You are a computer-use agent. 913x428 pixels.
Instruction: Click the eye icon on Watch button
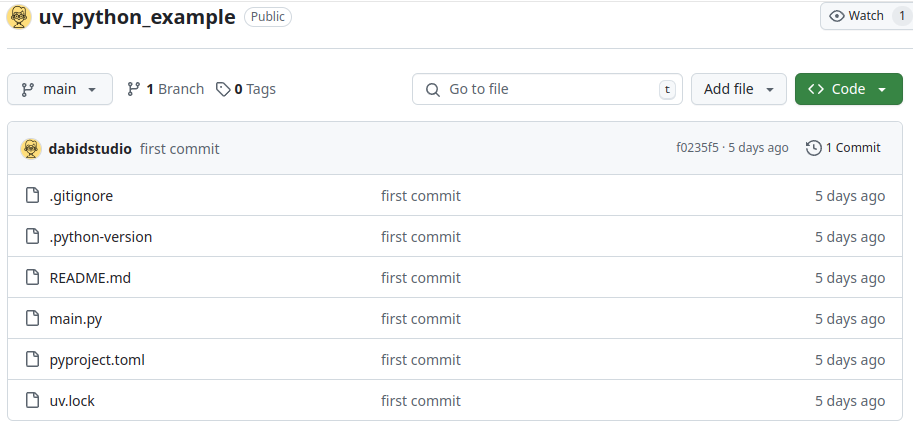tap(837, 16)
